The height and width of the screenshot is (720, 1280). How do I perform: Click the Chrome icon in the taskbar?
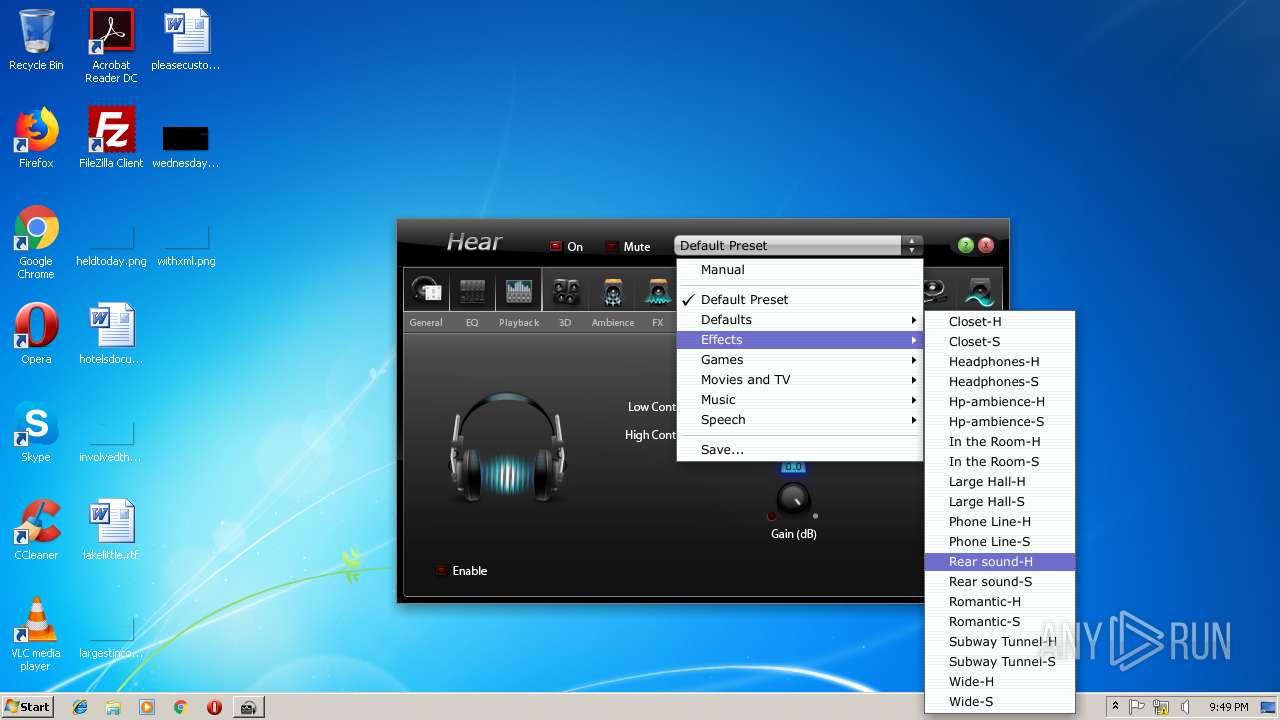[x=181, y=707]
